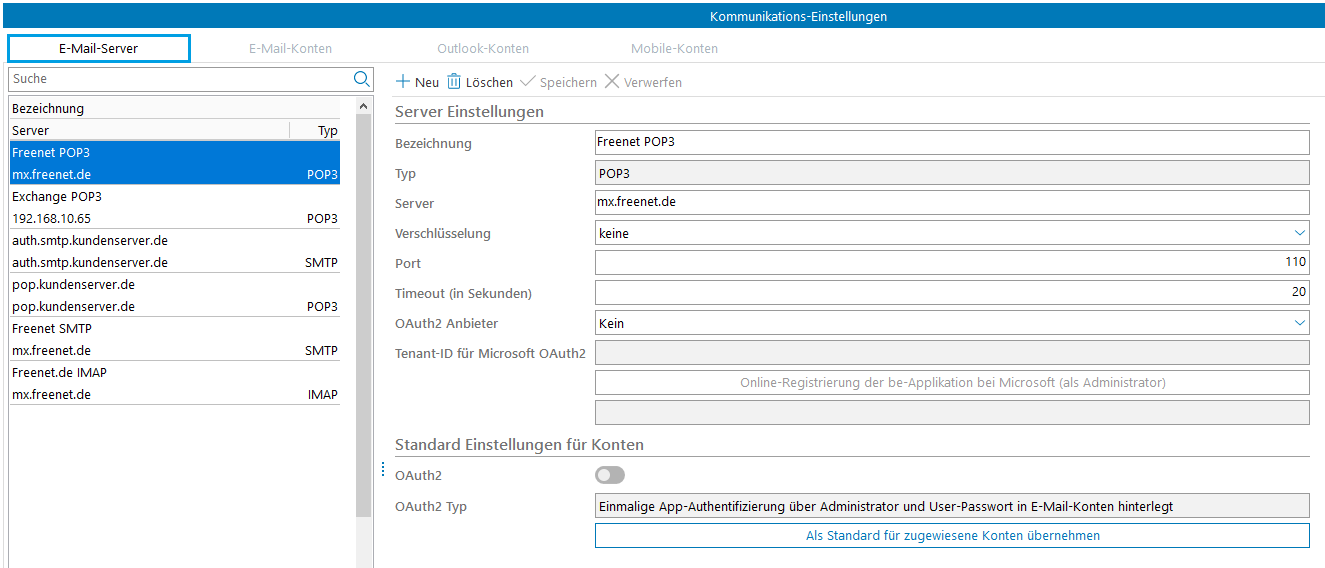Screen dimensions: 1325x568
Task: Select the Freenet SMTP server entry
Action: [174, 339]
